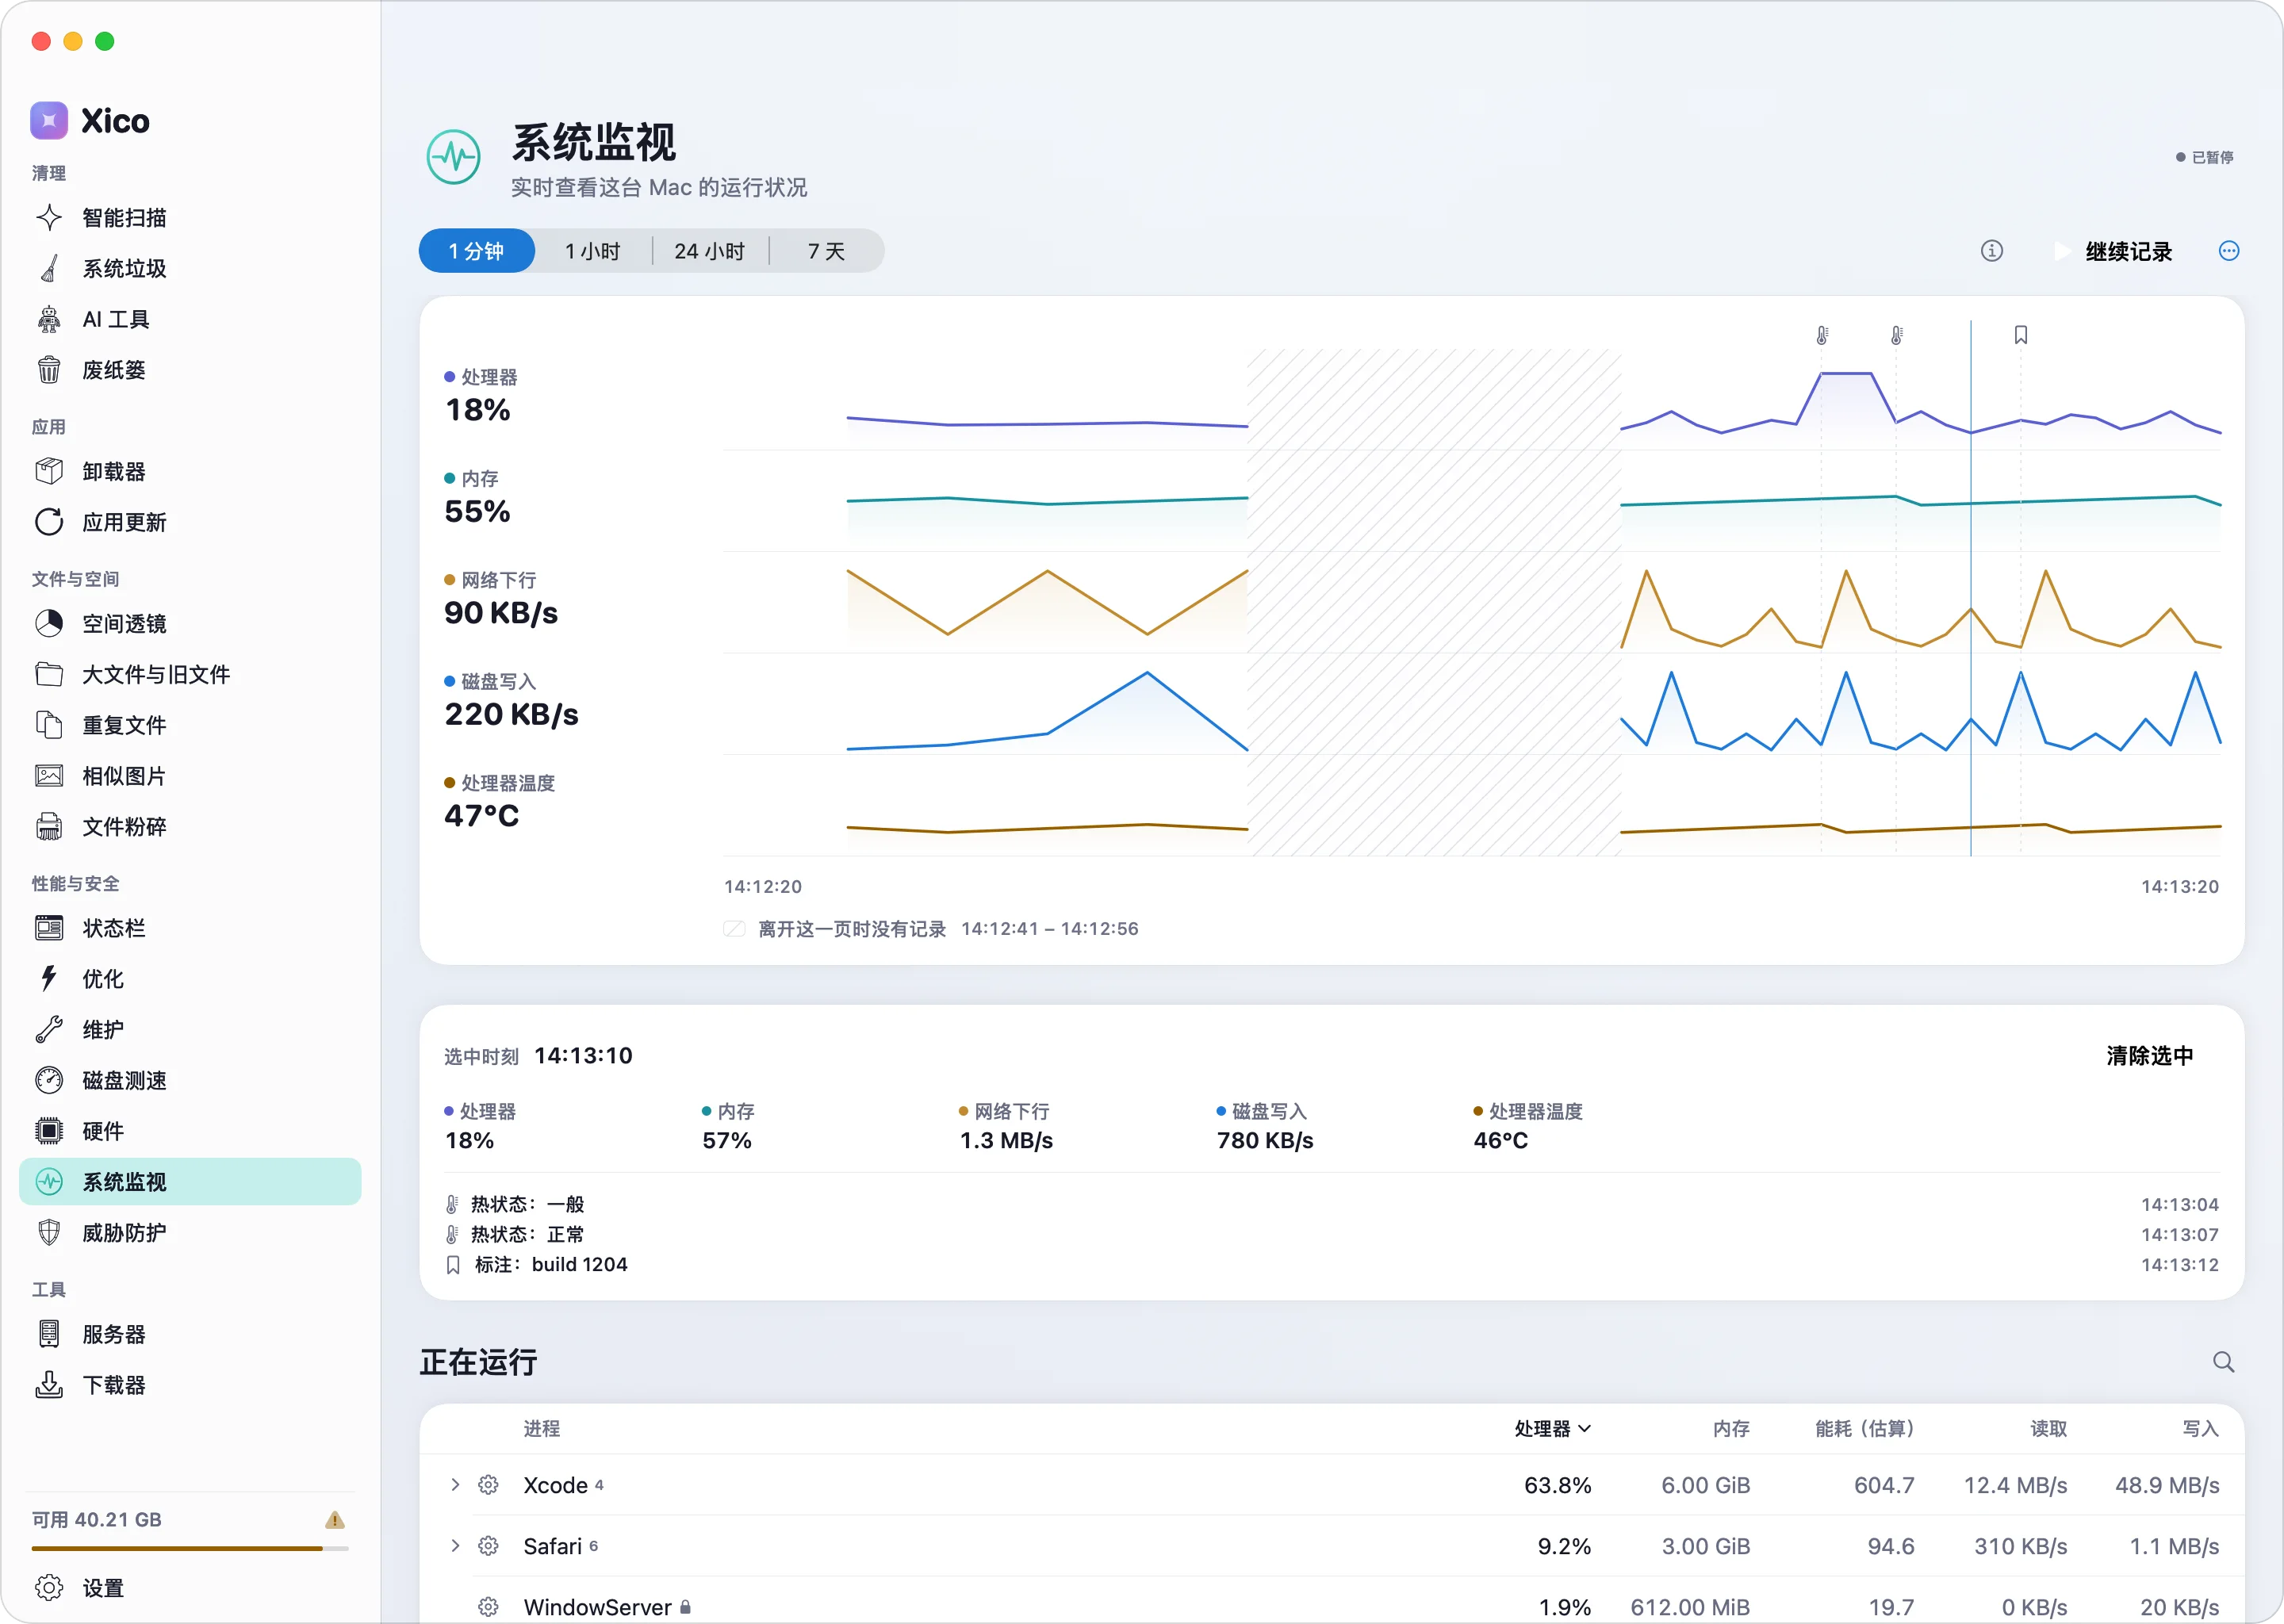Open 应用更新 app updater

[x=190, y=523]
